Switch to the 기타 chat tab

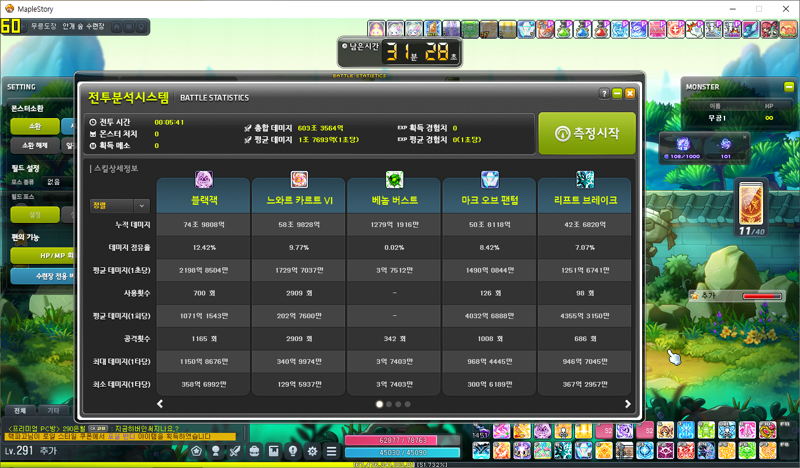[x=53, y=410]
